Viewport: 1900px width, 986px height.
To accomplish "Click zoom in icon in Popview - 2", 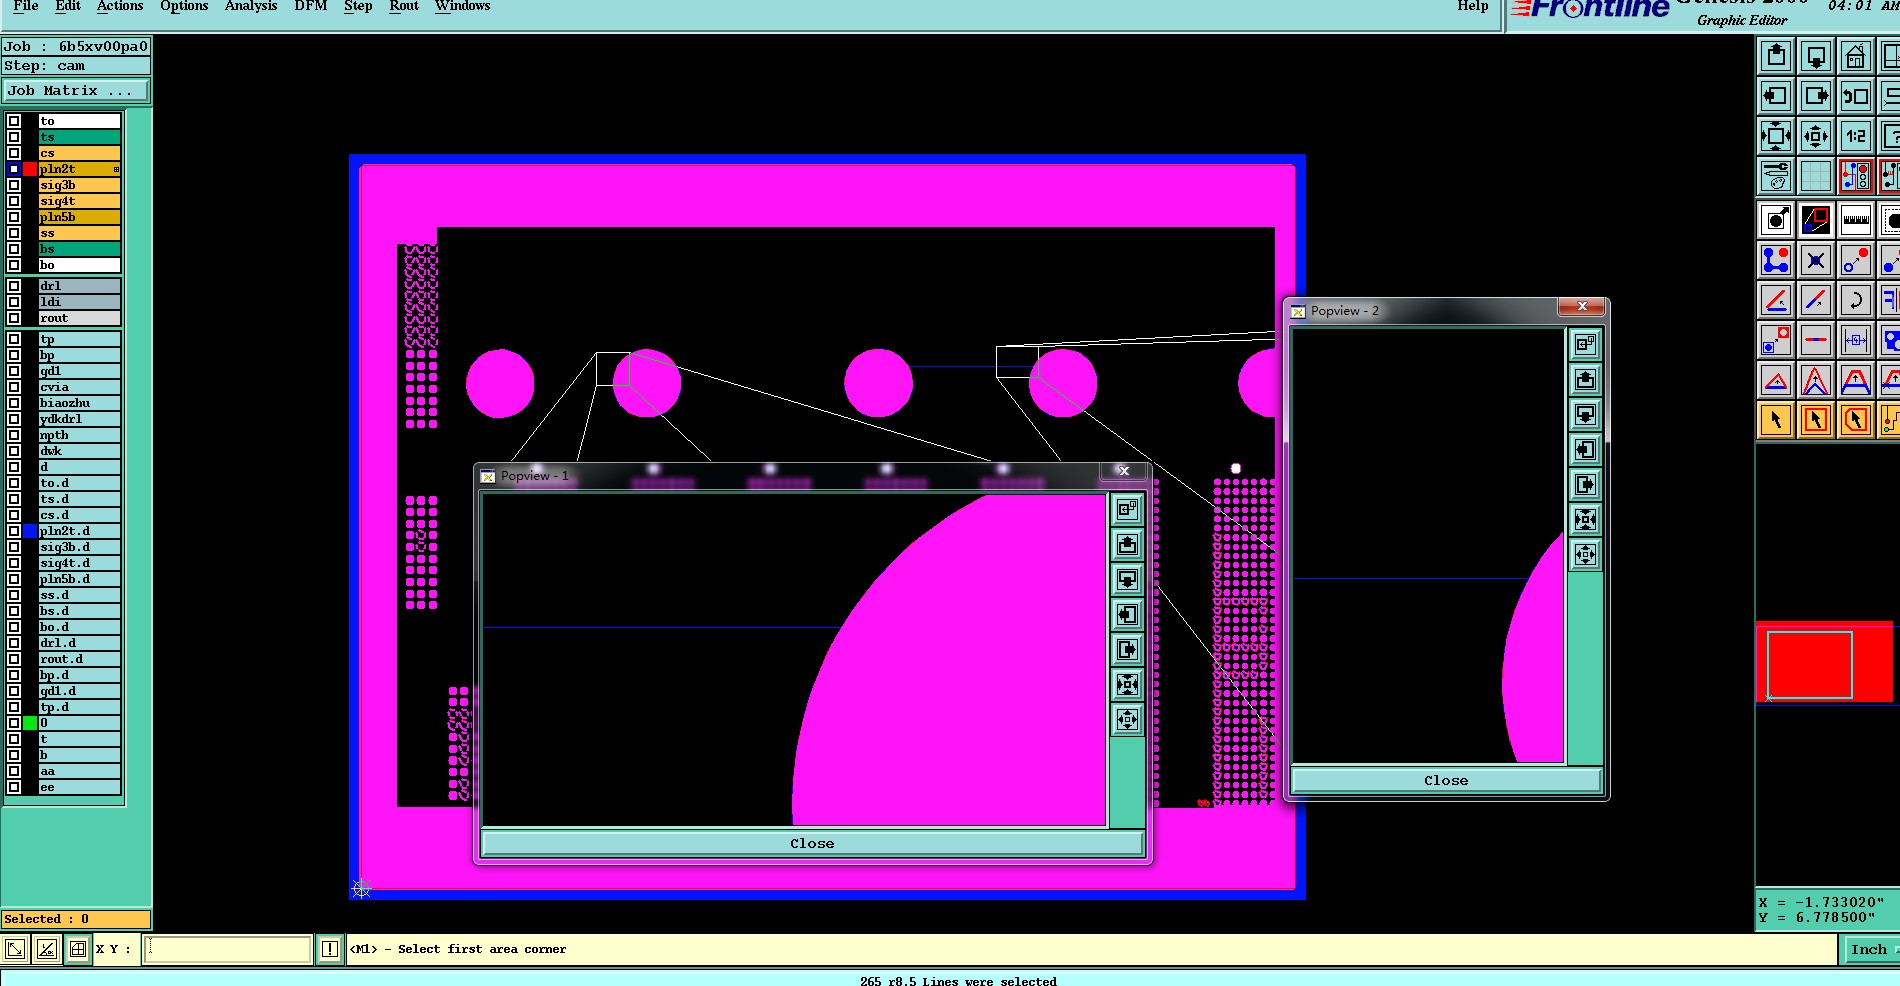I will (1585, 520).
